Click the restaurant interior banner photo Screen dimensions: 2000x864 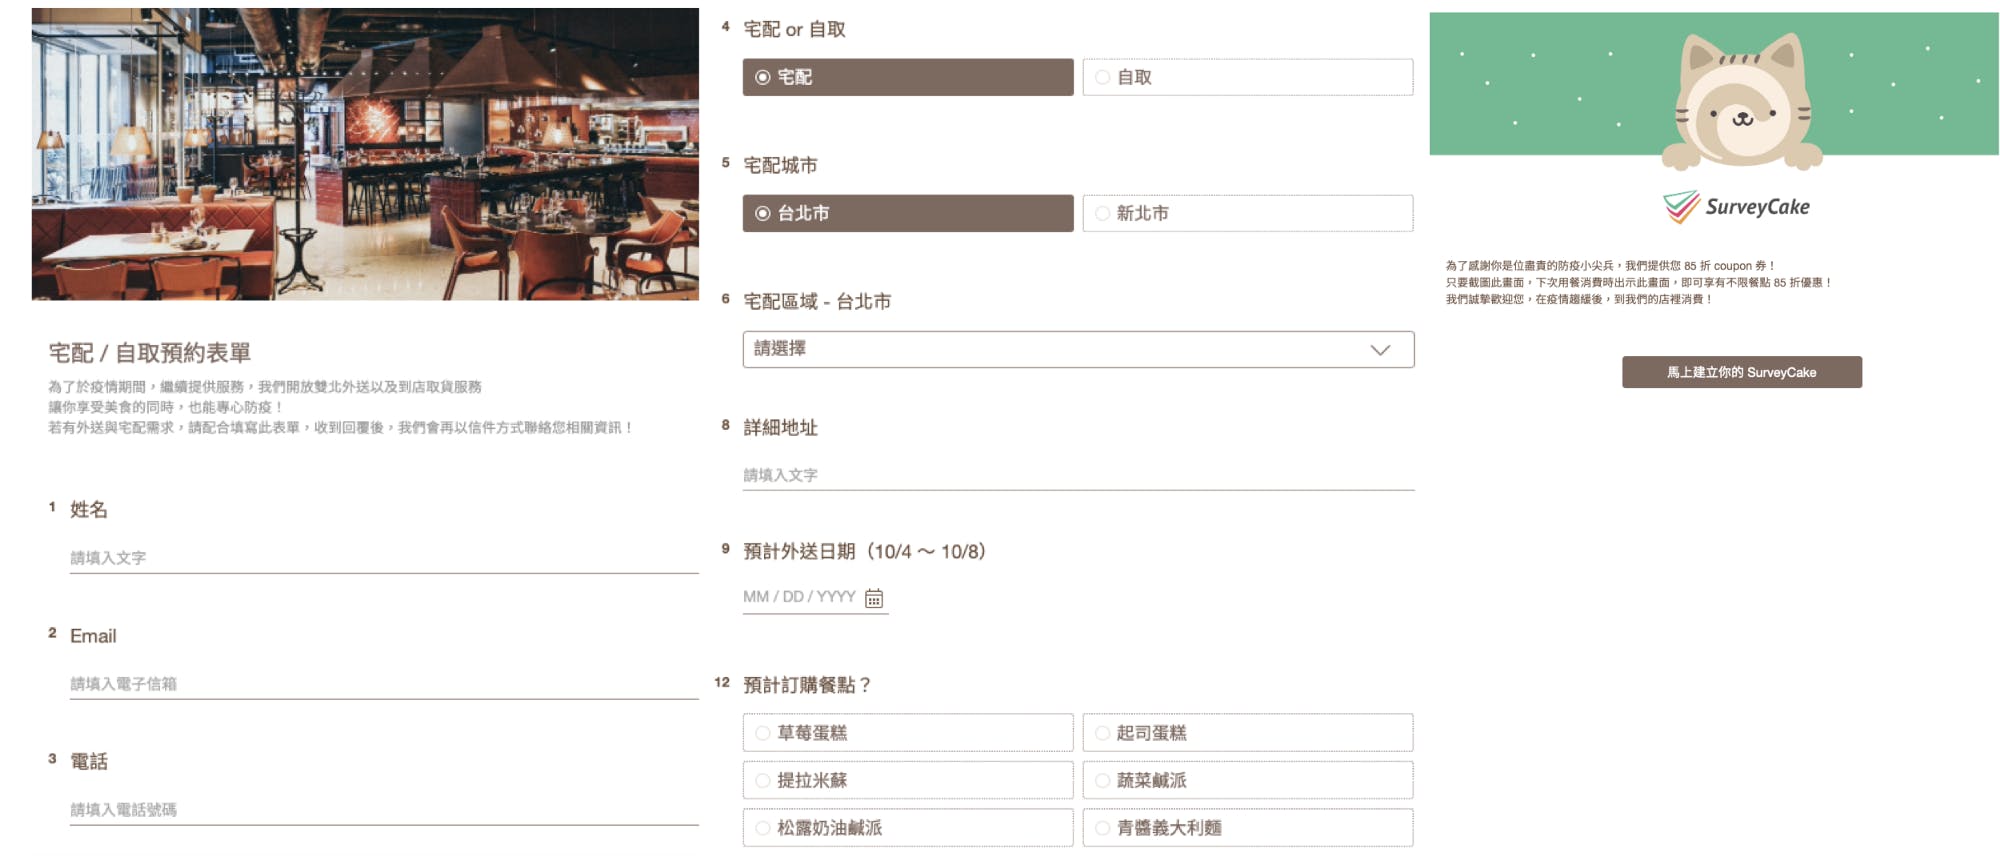[x=365, y=154]
